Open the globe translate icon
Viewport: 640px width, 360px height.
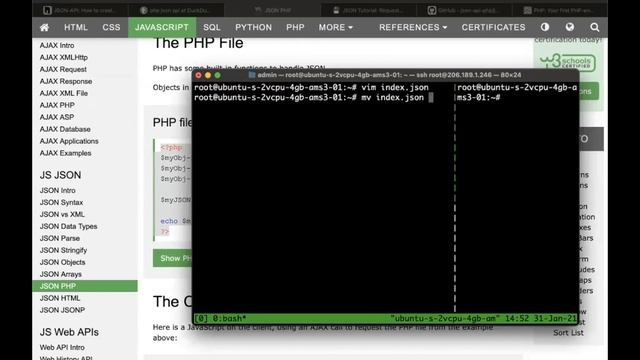coord(570,27)
